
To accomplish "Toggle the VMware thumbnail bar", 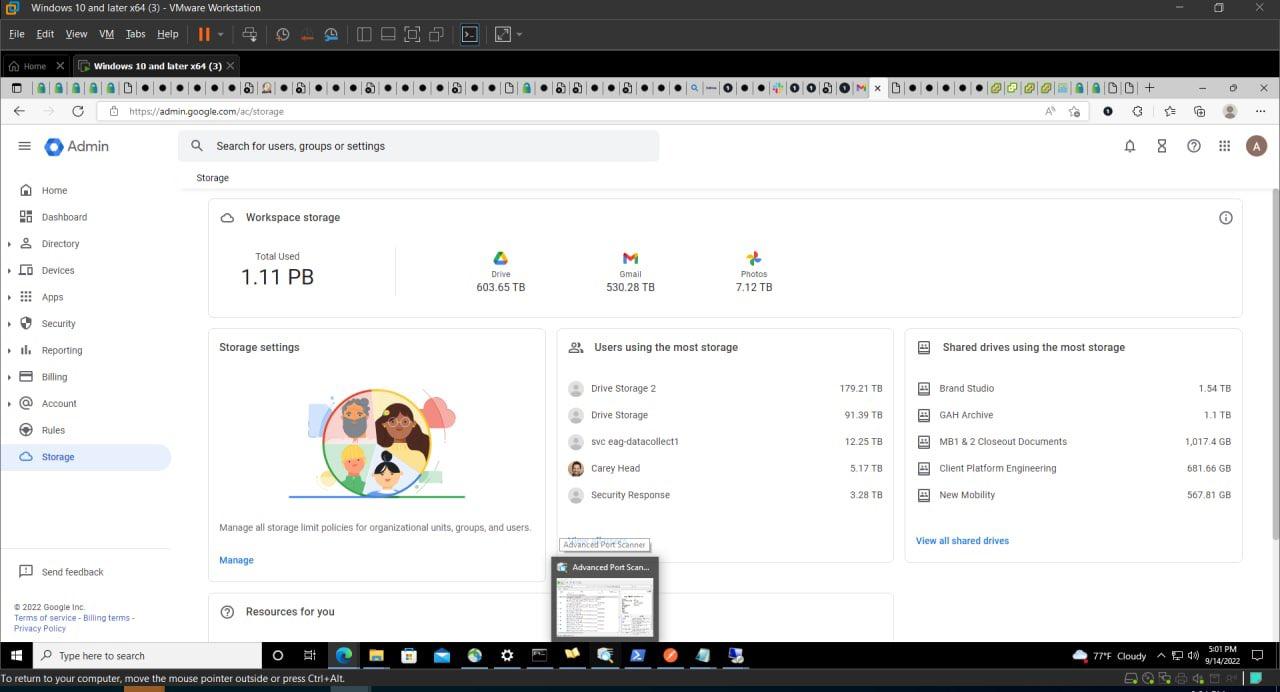I will [x=388, y=34].
